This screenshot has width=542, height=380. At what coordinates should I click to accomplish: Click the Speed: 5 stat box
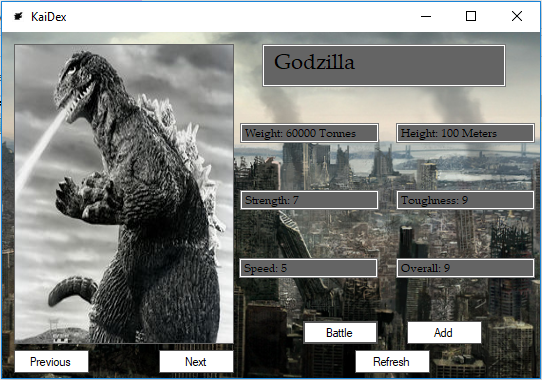pyautogui.click(x=308, y=268)
